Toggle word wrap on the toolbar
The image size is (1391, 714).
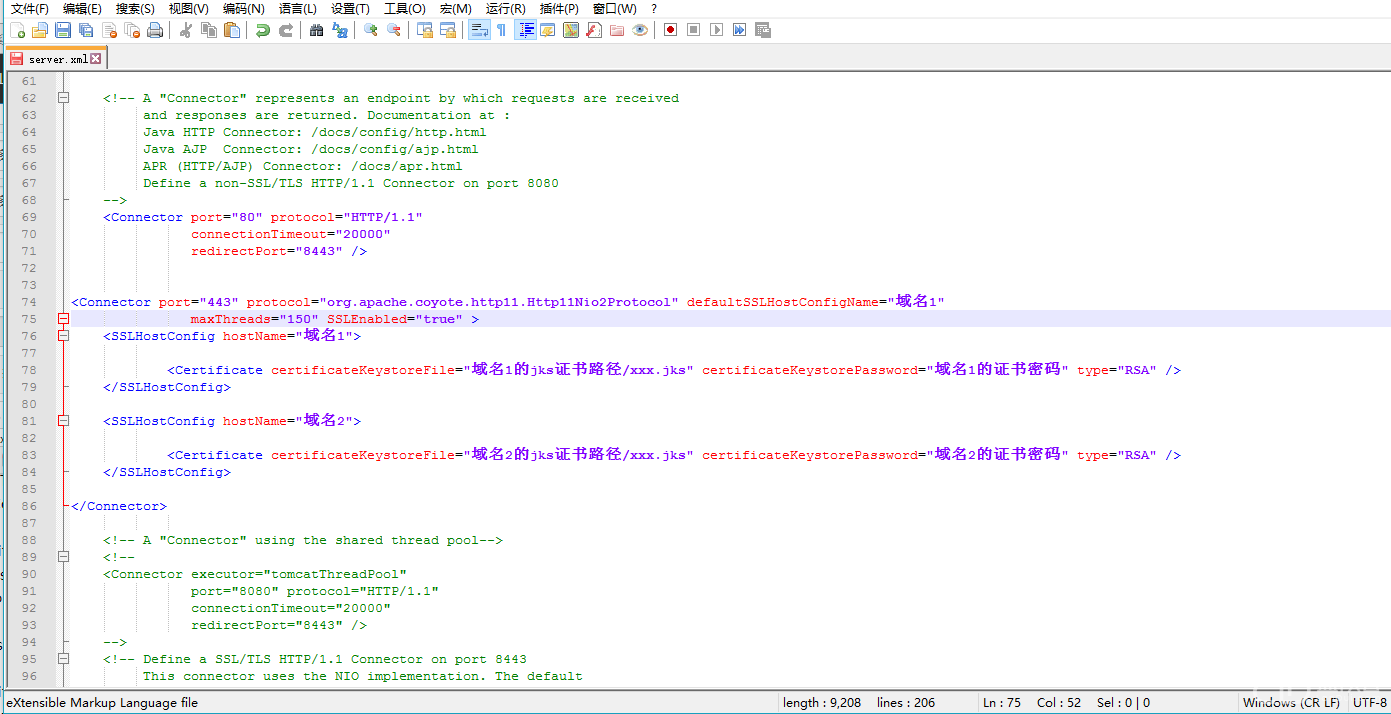(x=479, y=30)
